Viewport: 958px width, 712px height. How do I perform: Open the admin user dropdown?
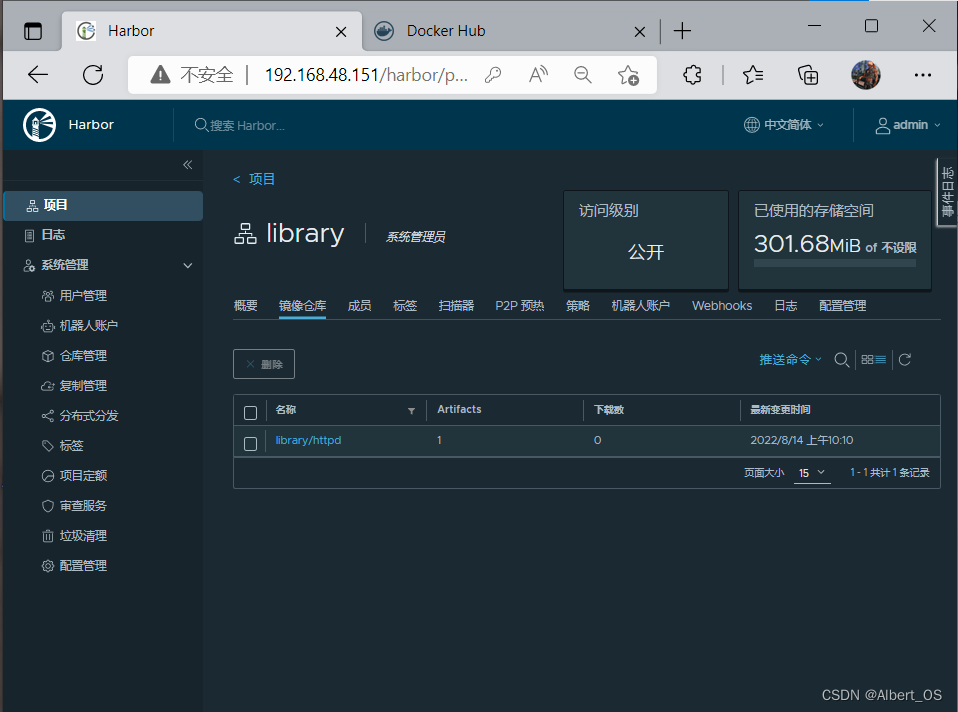coord(908,125)
